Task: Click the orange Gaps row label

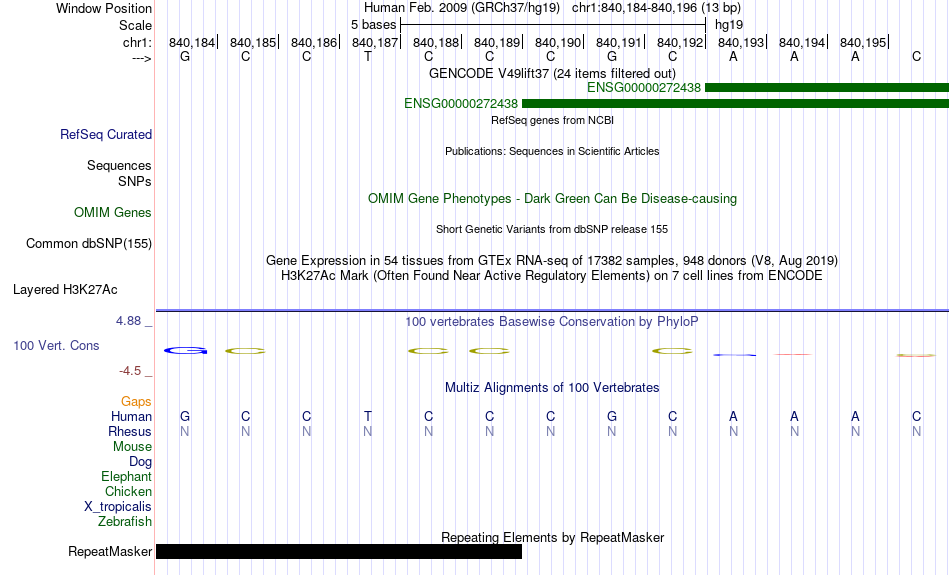Action: coord(136,402)
